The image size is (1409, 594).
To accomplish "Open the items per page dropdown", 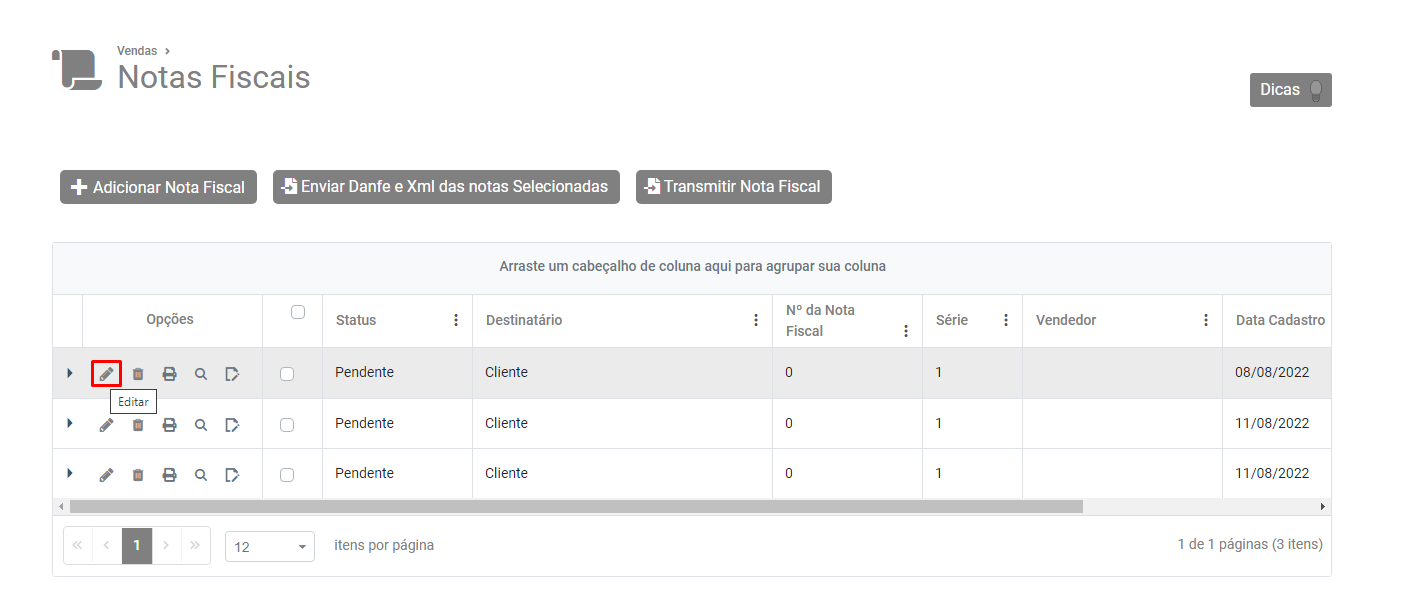I will click(270, 547).
